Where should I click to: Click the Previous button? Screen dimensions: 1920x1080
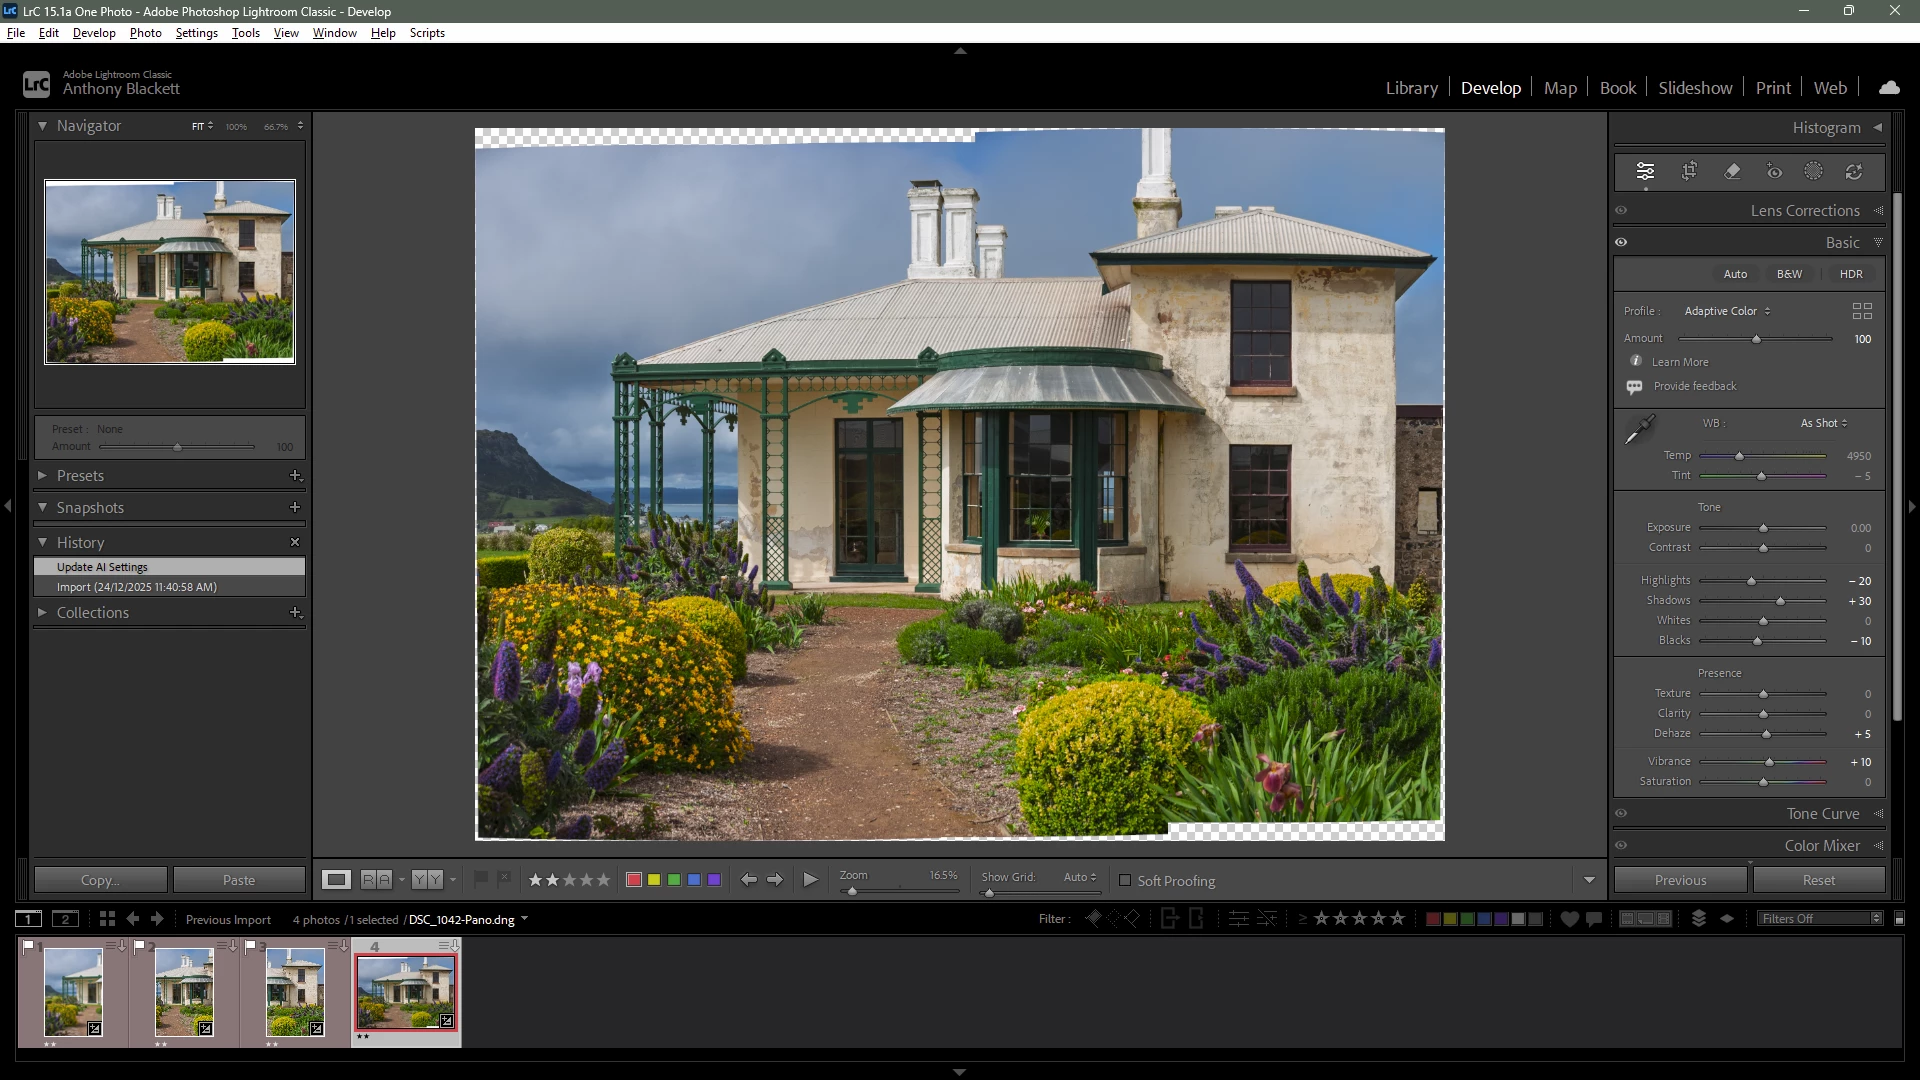click(x=1680, y=880)
